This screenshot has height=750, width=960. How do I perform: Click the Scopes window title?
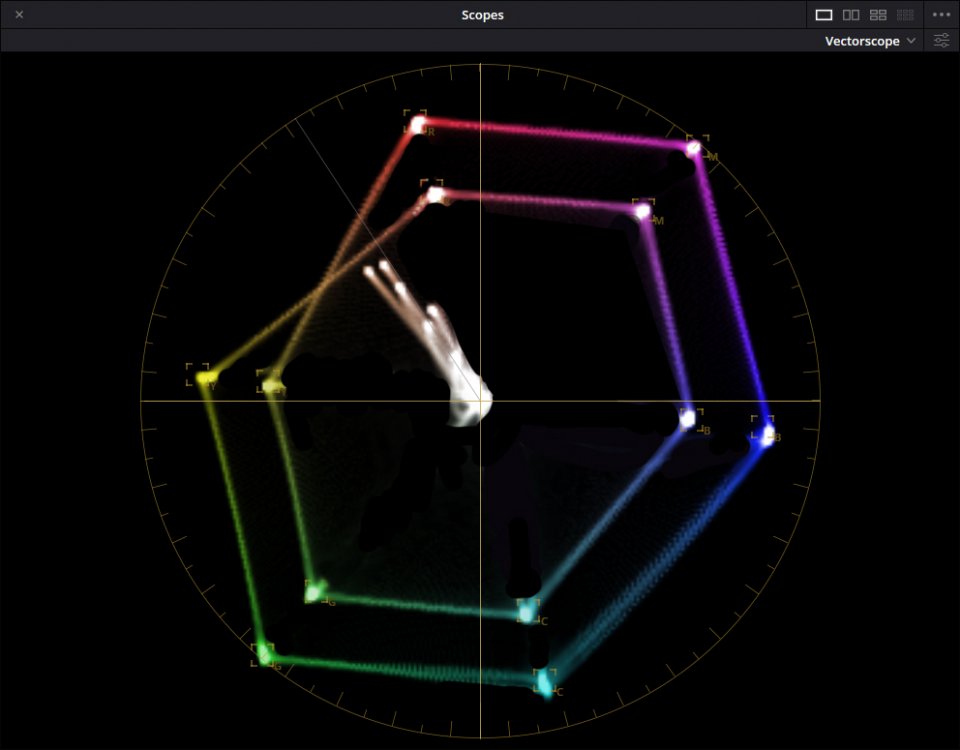(x=482, y=15)
